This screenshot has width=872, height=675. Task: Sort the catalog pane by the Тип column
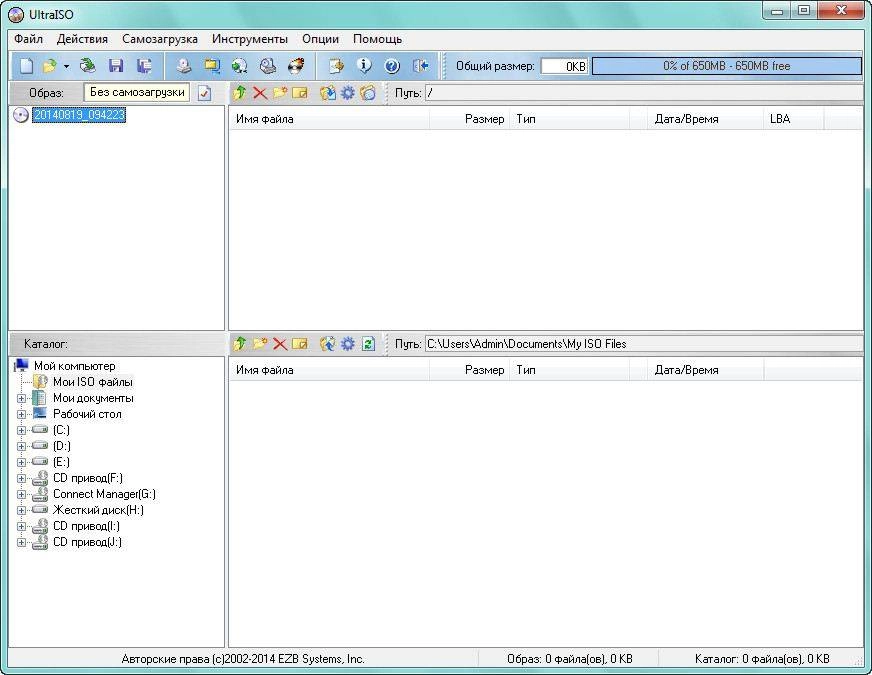(x=569, y=370)
